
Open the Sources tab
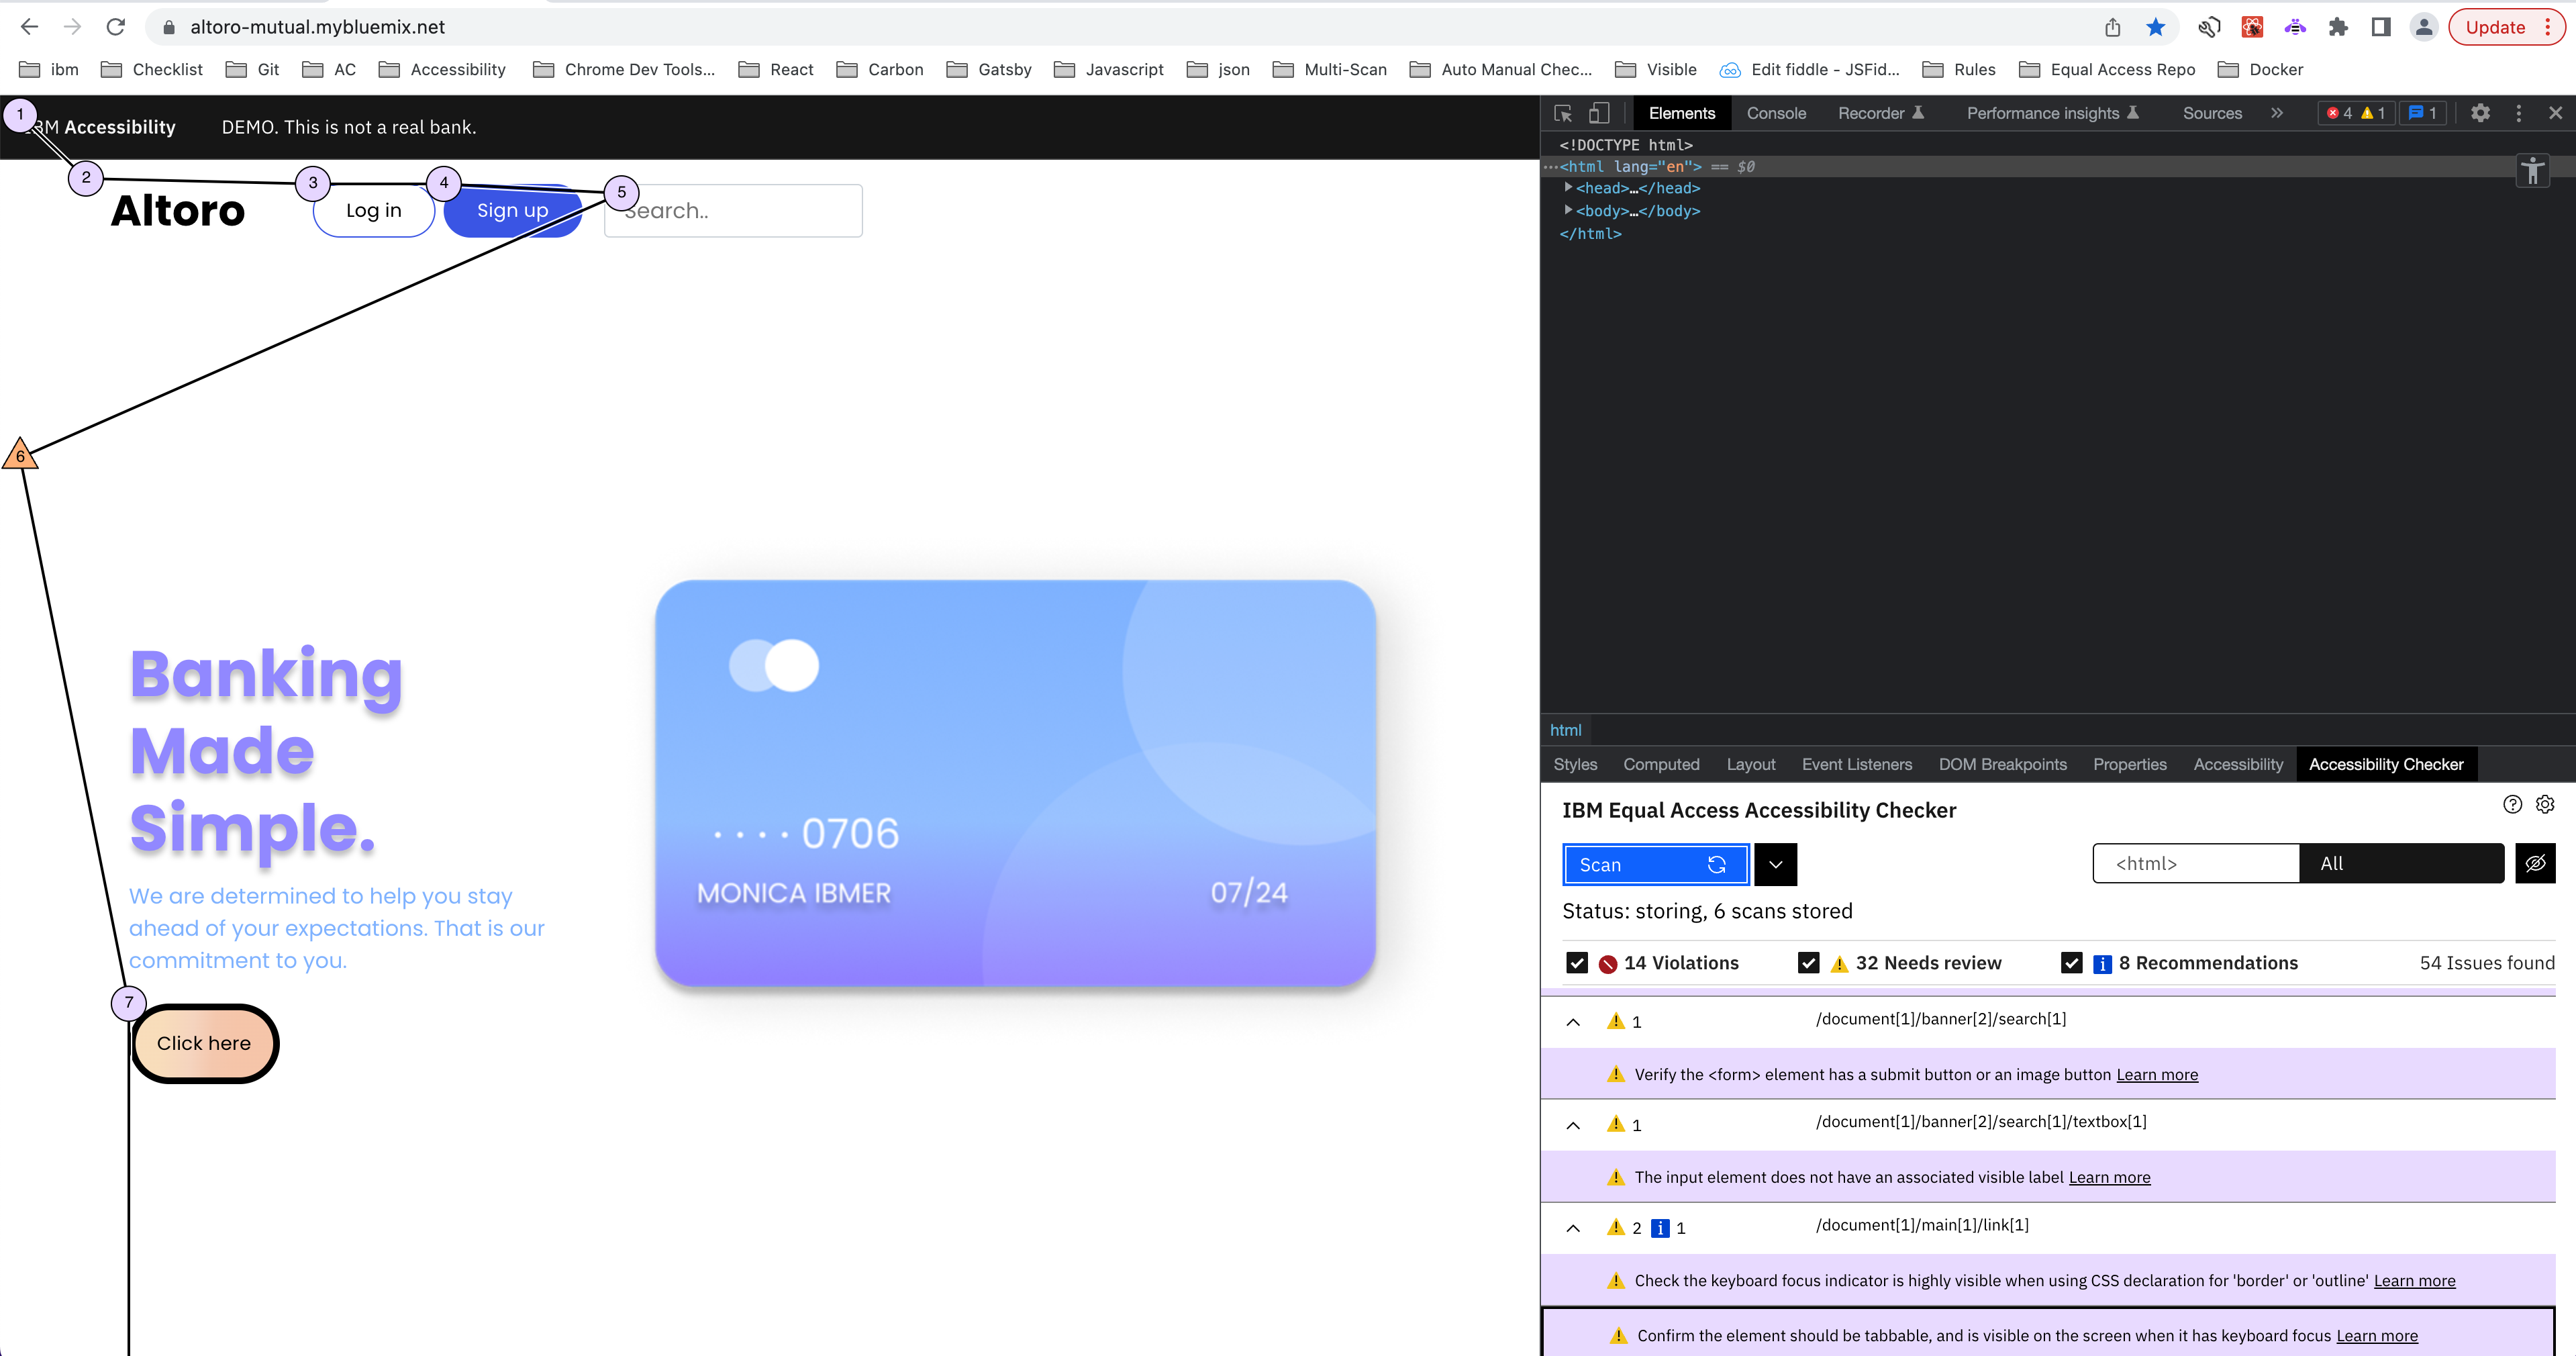pyautogui.click(x=2212, y=113)
